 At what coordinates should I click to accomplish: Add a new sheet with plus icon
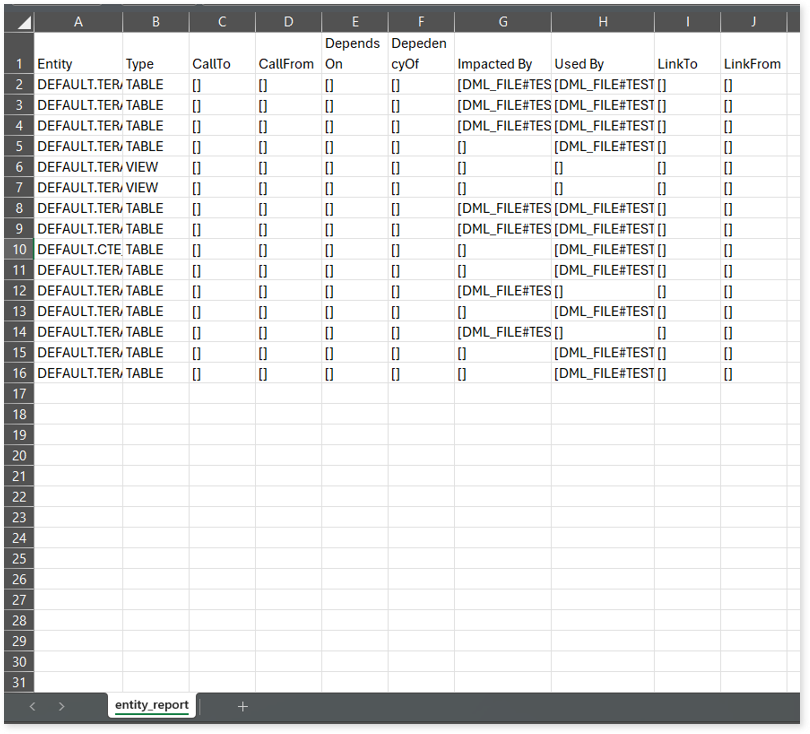coord(242,706)
